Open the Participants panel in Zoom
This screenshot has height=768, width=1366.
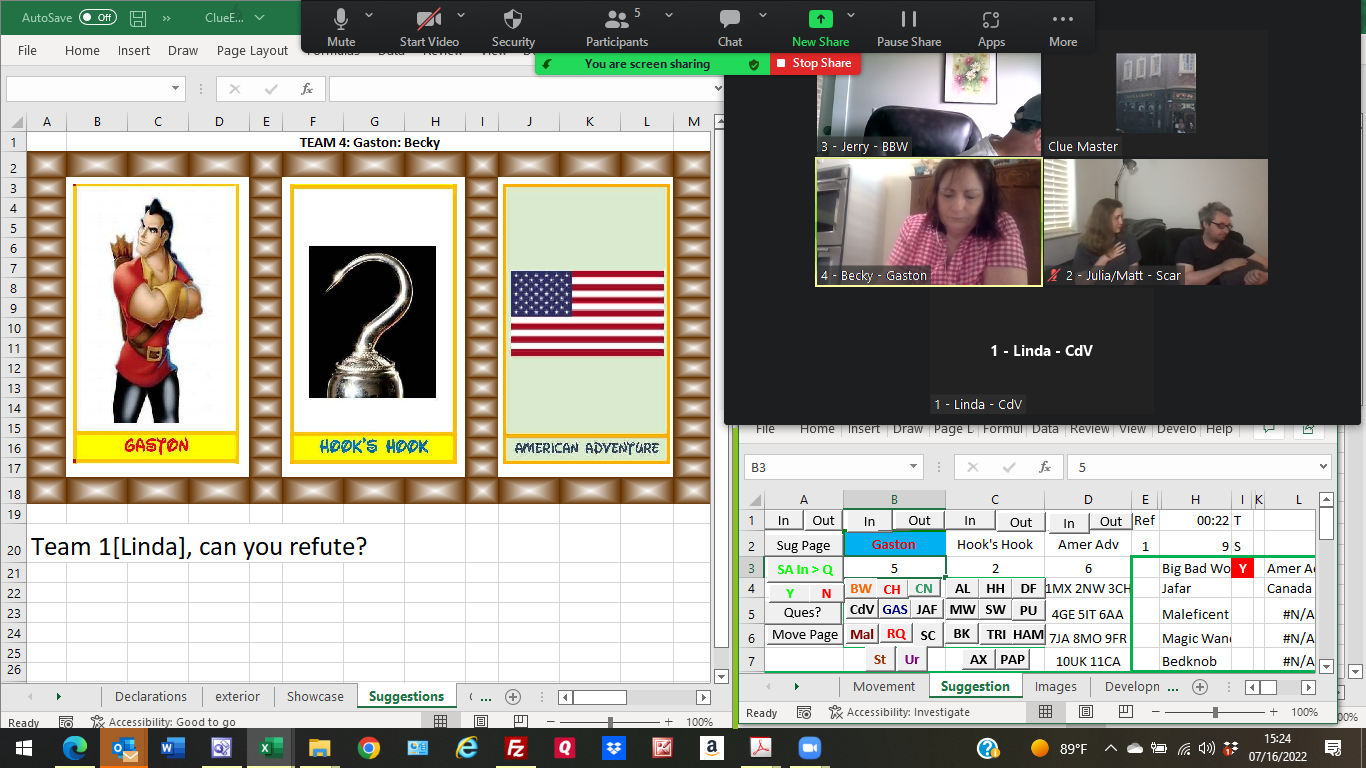617,27
